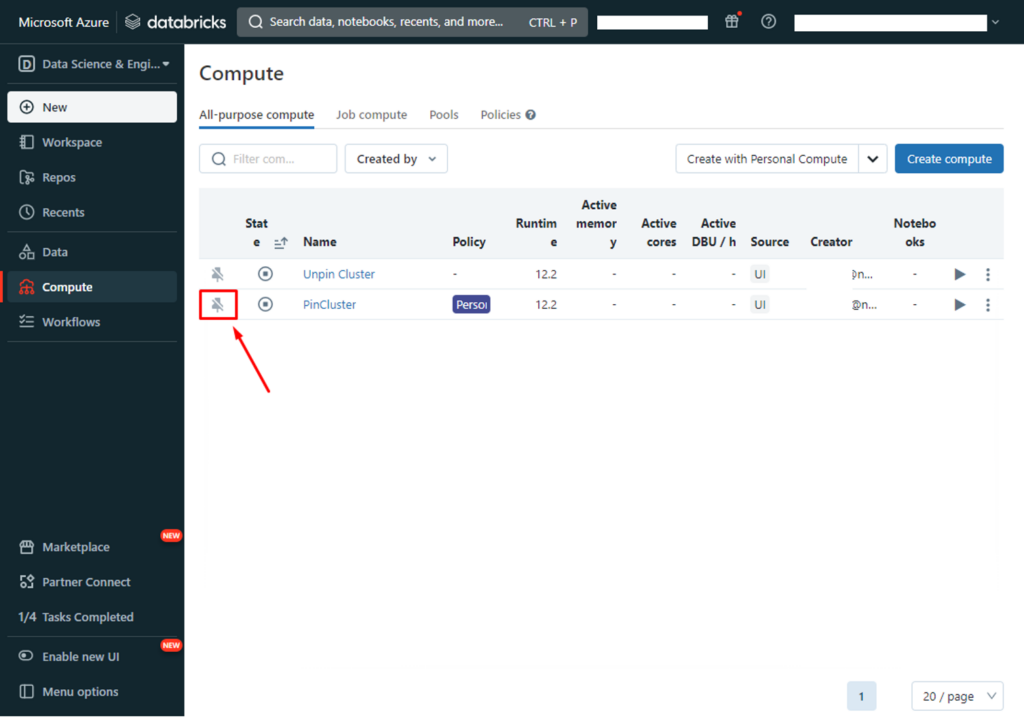Viewport: 1024px width, 719px height.
Task: Click the Create compute button
Action: tap(948, 159)
